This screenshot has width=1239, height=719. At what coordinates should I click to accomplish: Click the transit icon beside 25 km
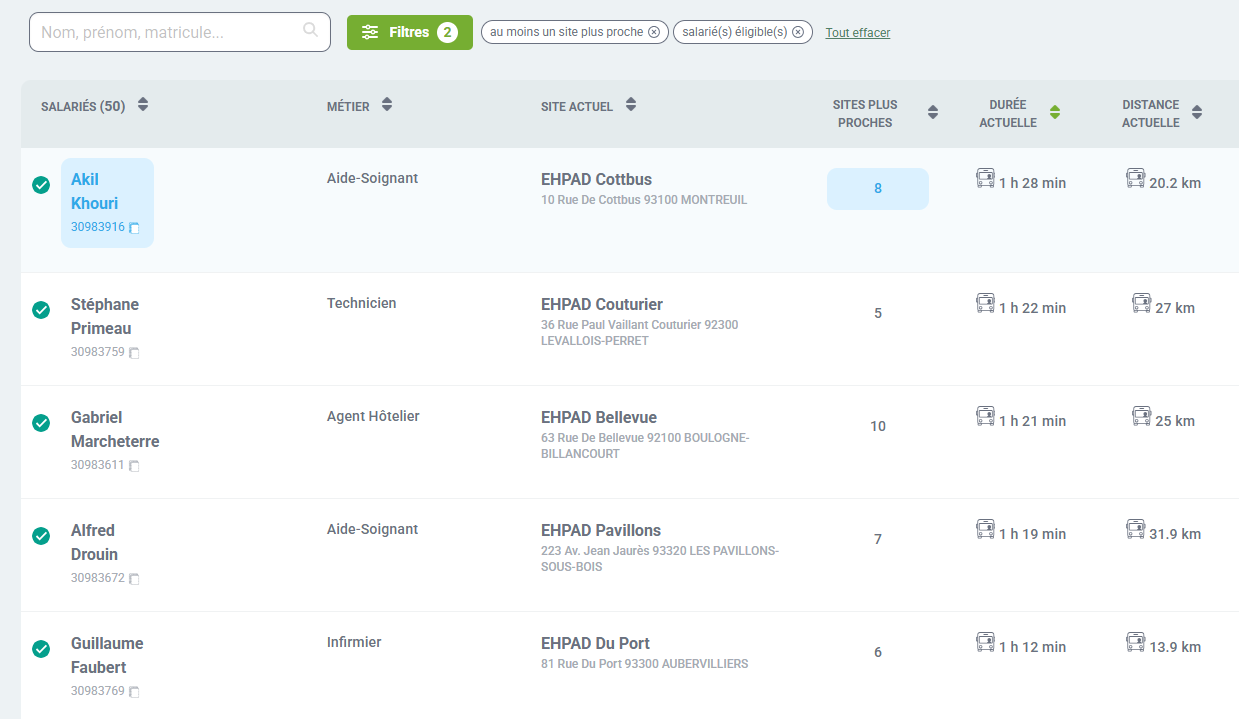click(x=1141, y=416)
